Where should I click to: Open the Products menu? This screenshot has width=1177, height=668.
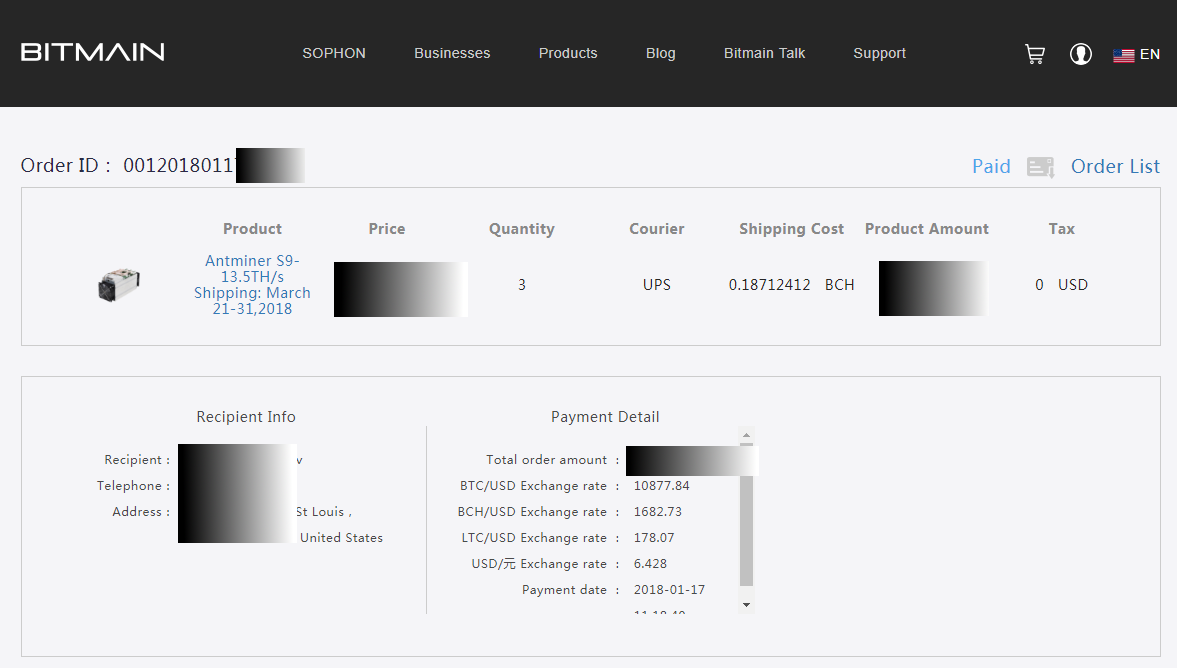click(568, 53)
